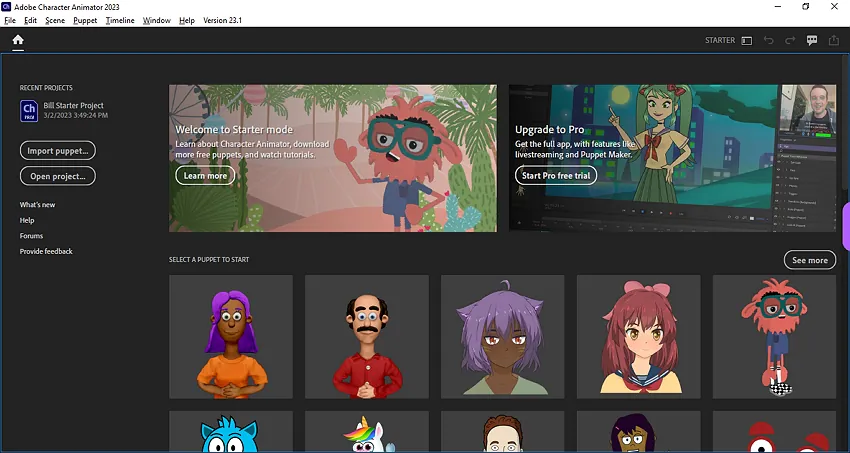Open the feedback speech bubble icon
850x453 pixels.
pos(812,40)
